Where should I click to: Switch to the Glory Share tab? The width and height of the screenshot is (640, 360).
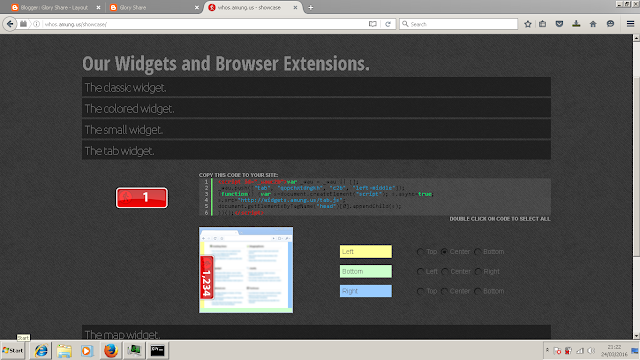(x=153, y=7)
